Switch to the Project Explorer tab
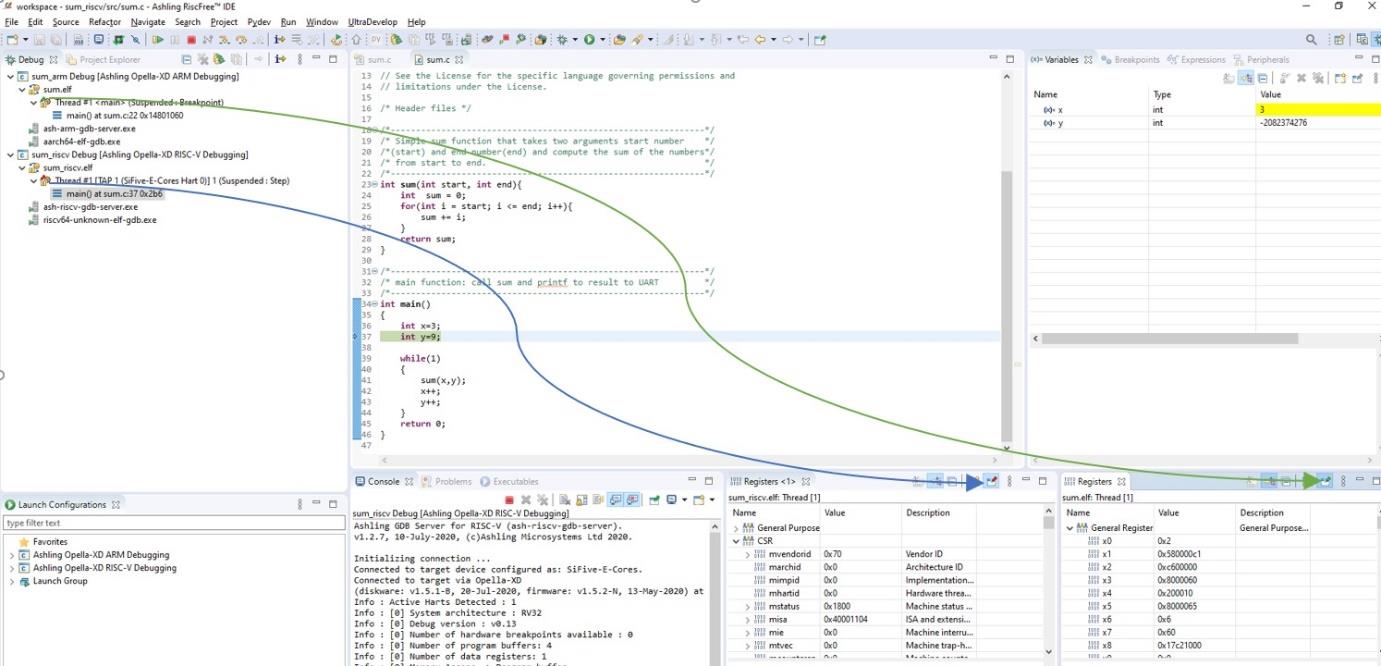The height and width of the screenshot is (666, 1381). (x=103, y=59)
